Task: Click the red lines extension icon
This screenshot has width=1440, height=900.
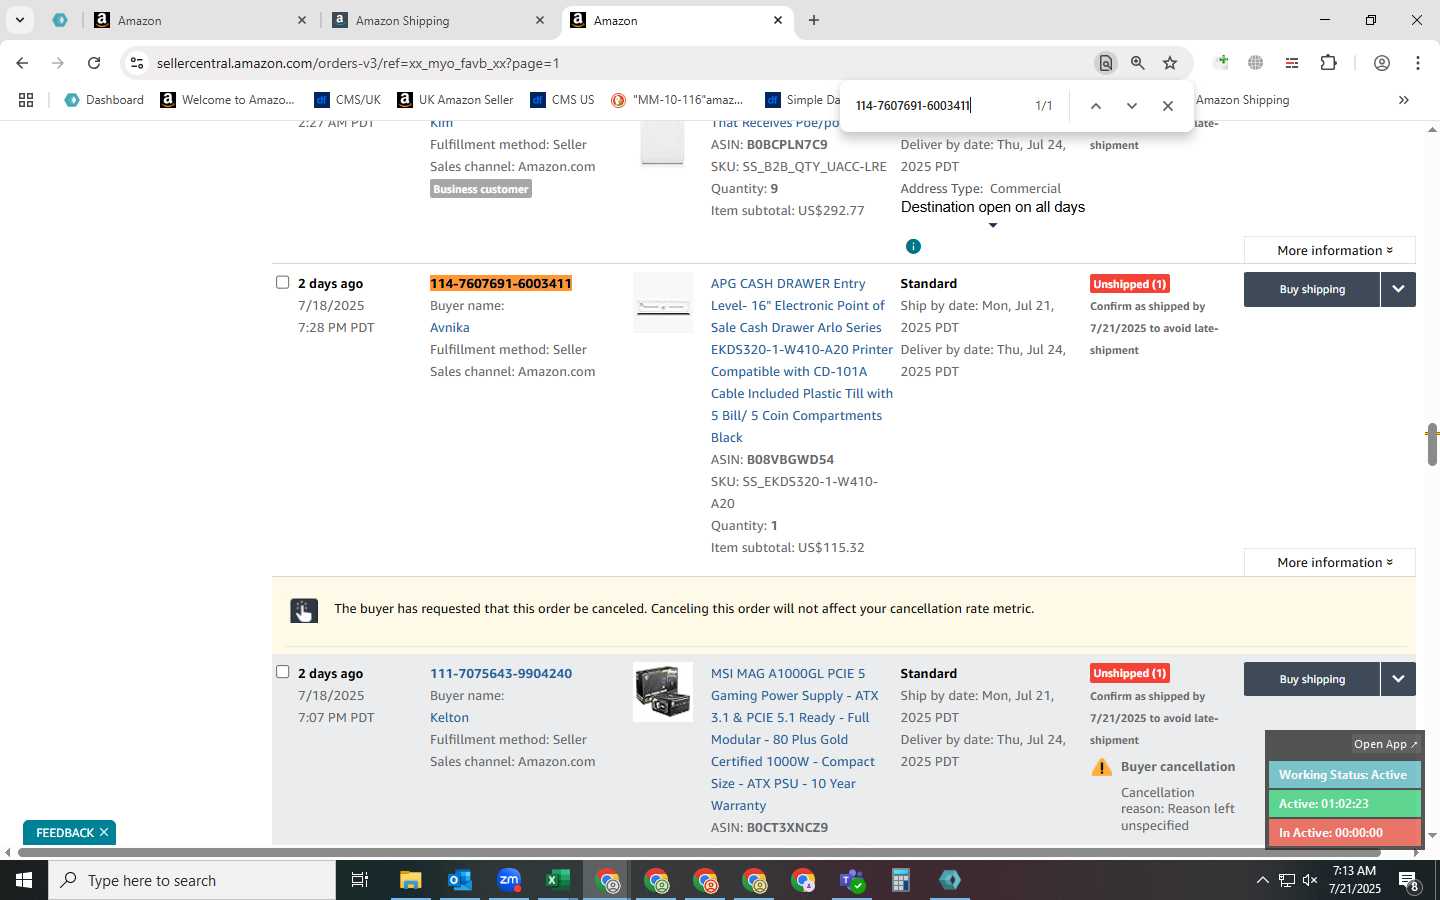Action: click(1291, 63)
